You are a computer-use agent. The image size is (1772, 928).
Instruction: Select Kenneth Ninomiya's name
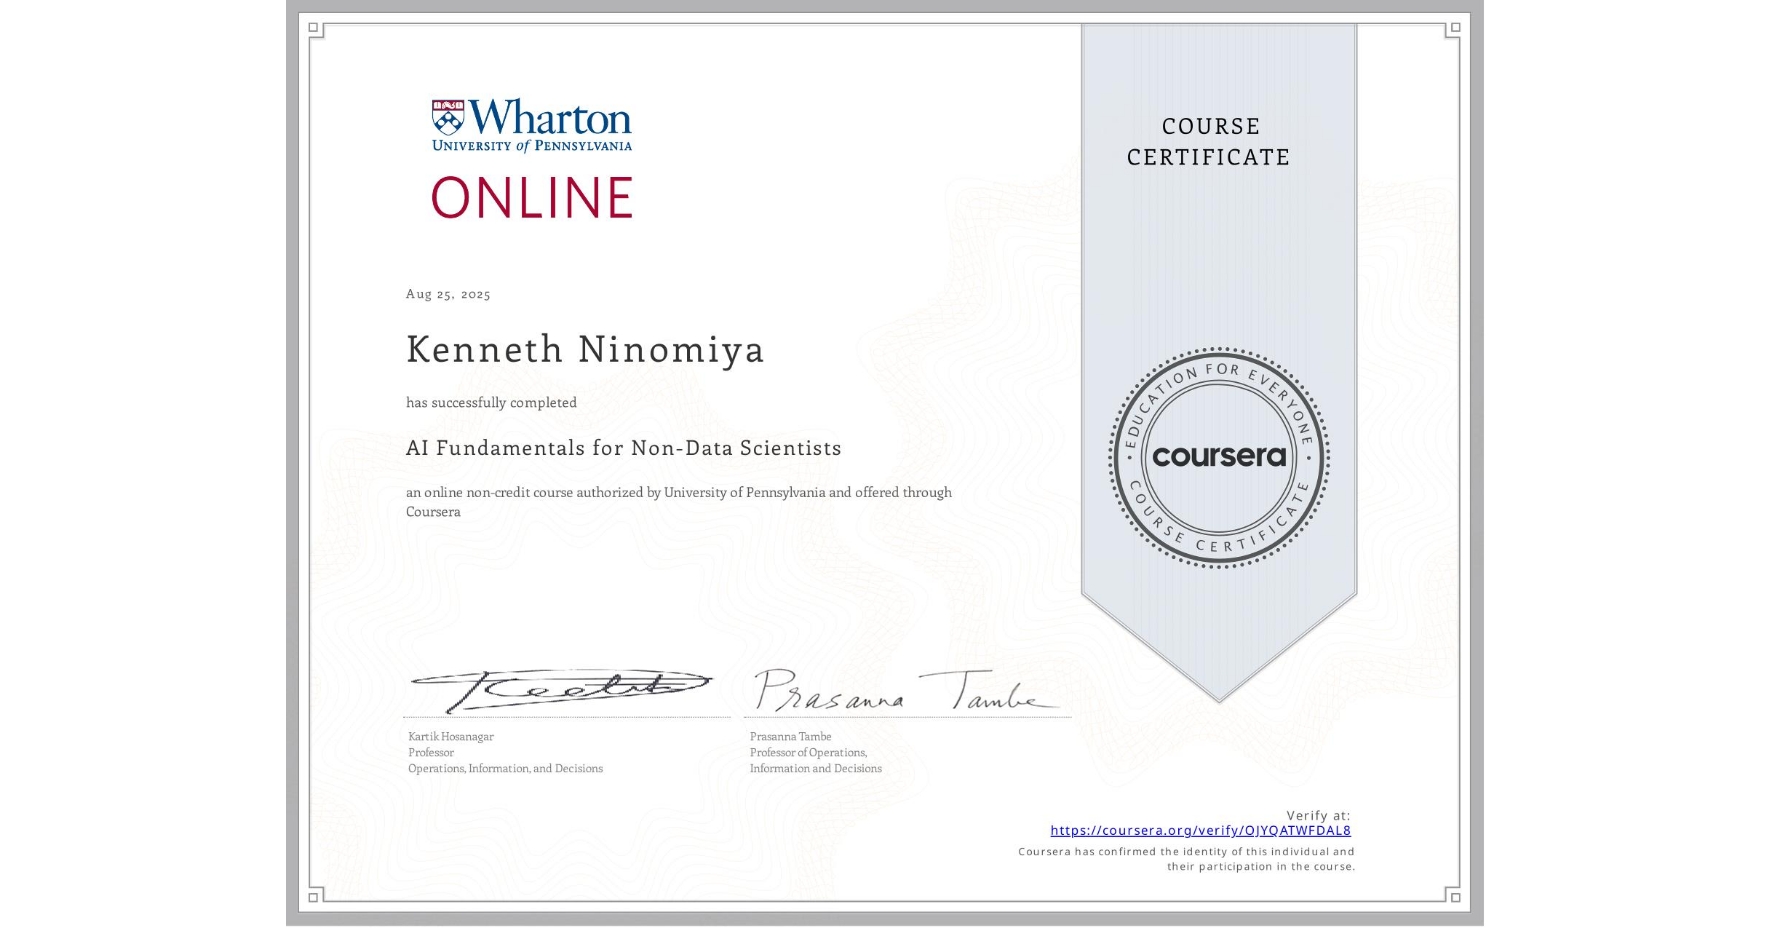coord(584,351)
